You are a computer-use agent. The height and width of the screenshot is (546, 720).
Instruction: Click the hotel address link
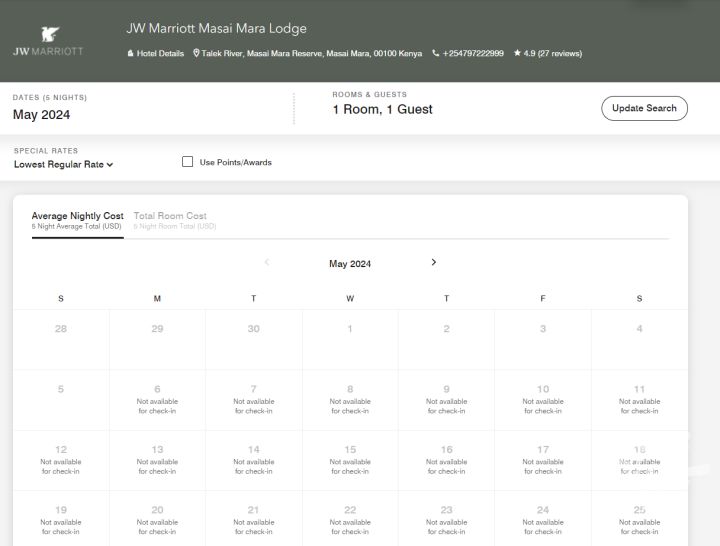coord(312,53)
